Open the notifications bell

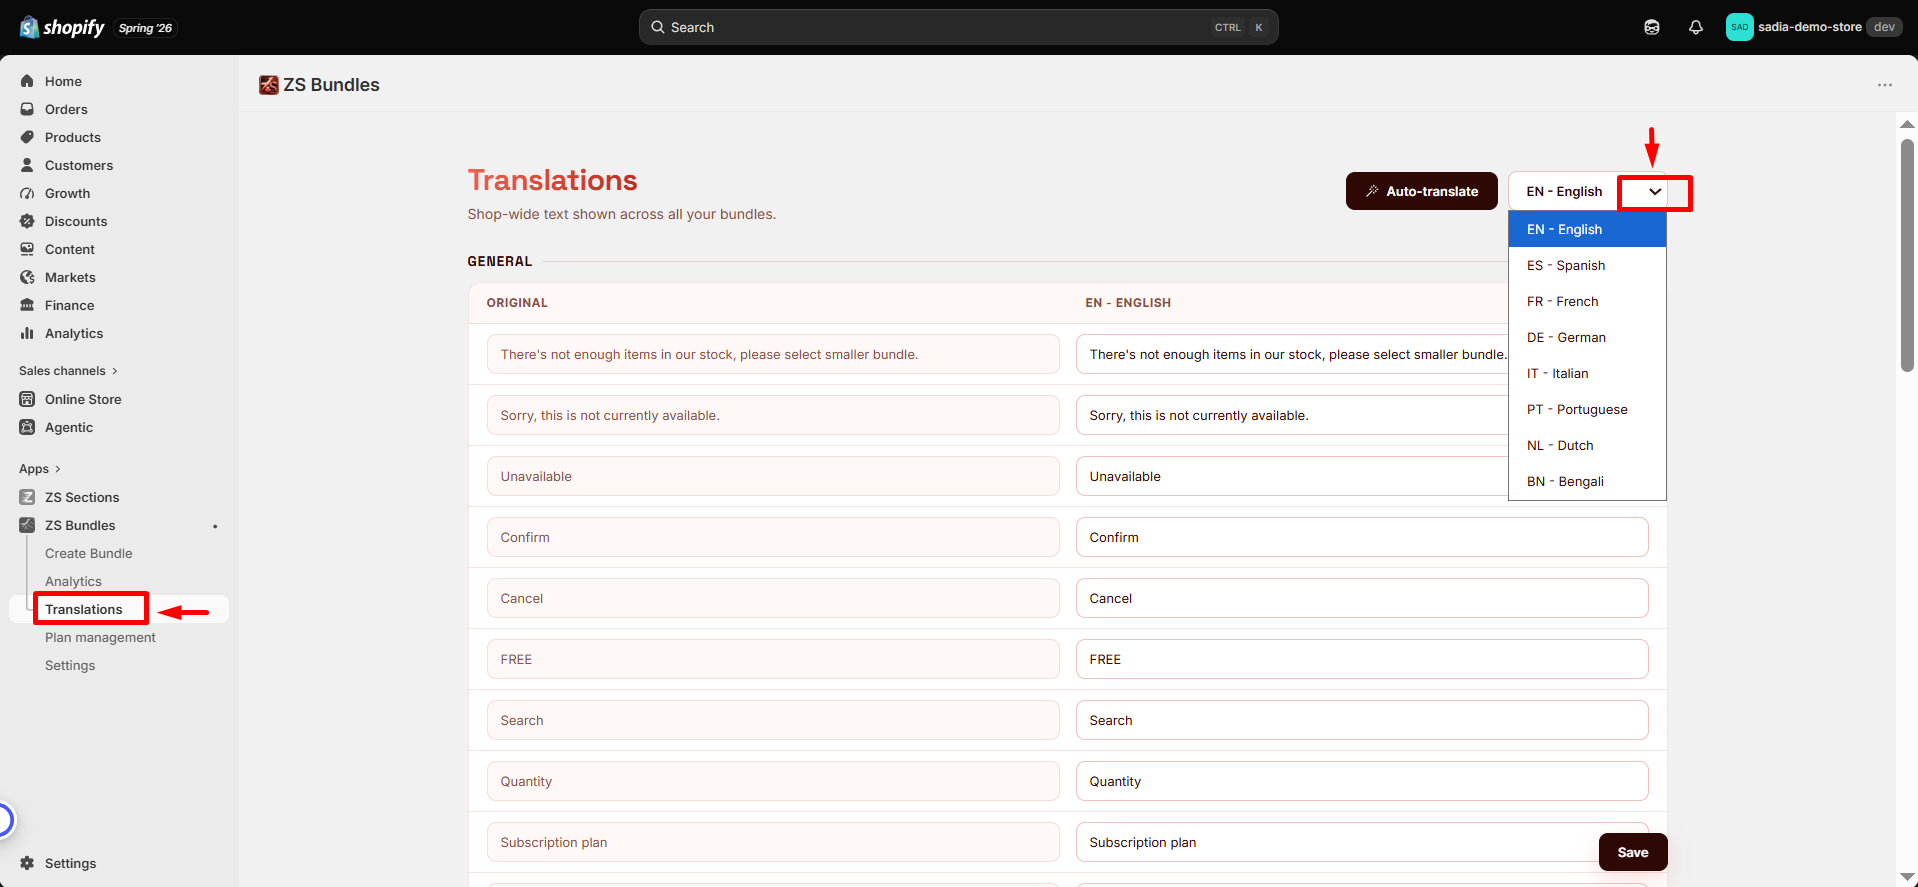coord(1696,27)
